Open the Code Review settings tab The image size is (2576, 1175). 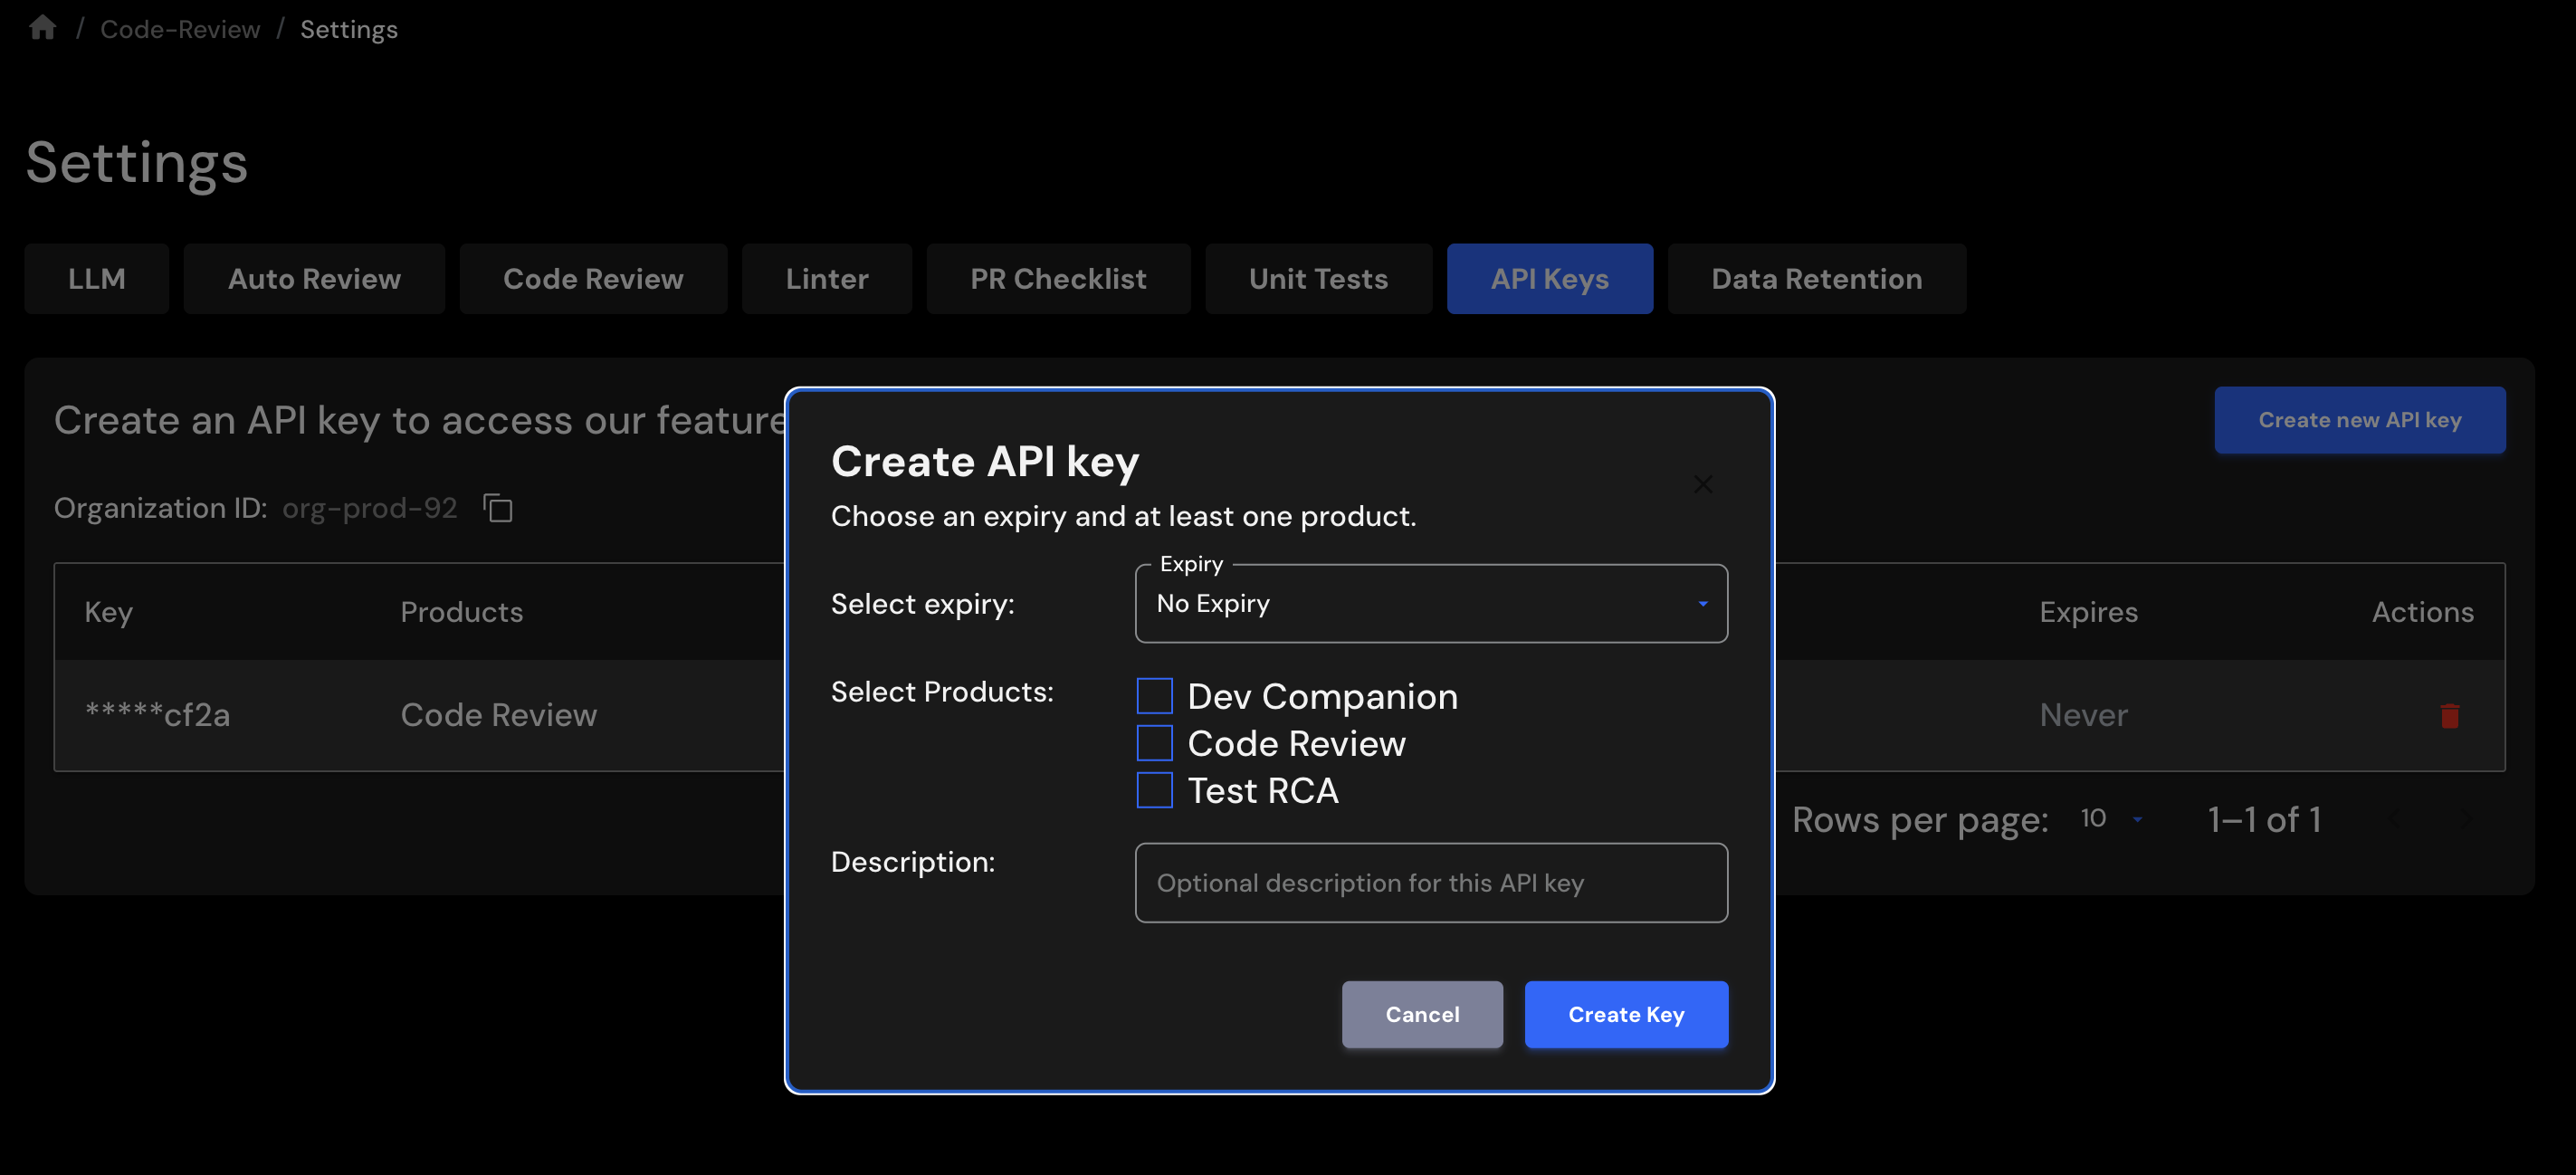[x=593, y=279]
